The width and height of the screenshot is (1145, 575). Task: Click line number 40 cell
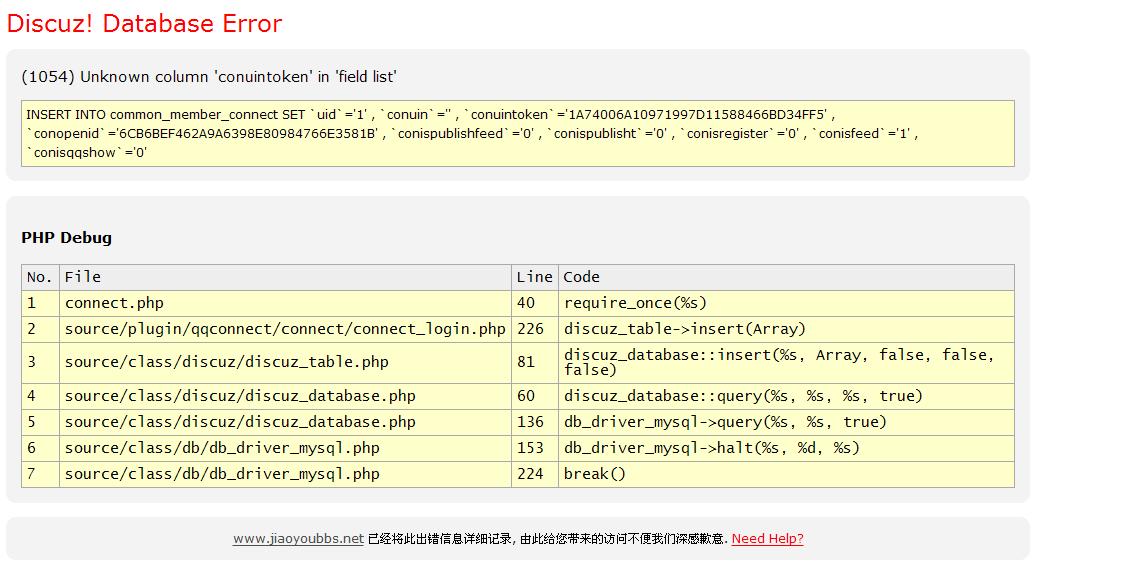point(535,303)
